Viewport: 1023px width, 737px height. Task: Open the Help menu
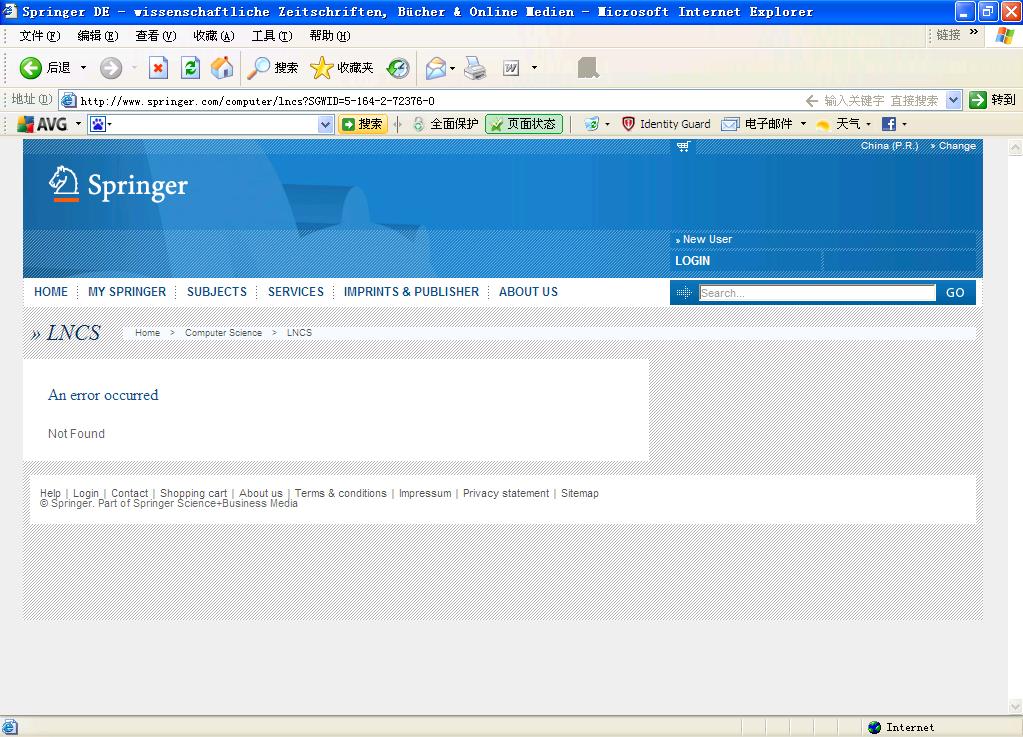[330, 36]
